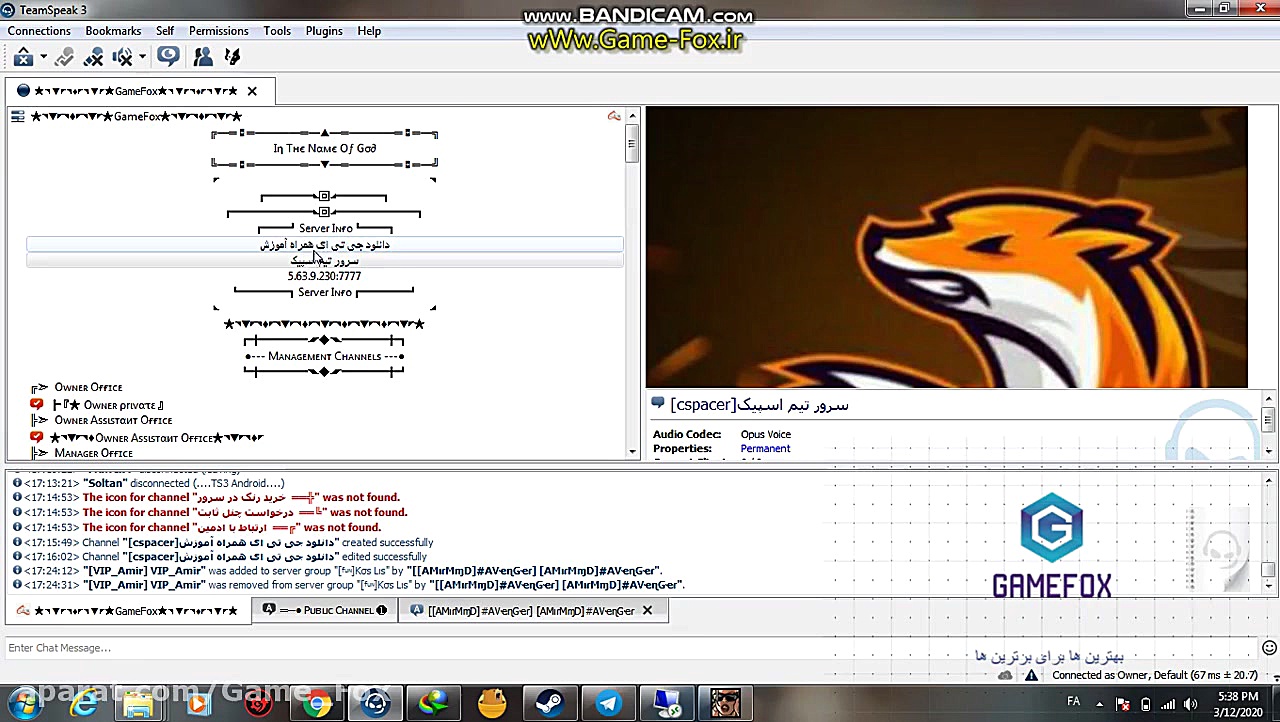Select the upper 'Server Info' spacer row
This screenshot has width=1280, height=722.
[325, 228]
